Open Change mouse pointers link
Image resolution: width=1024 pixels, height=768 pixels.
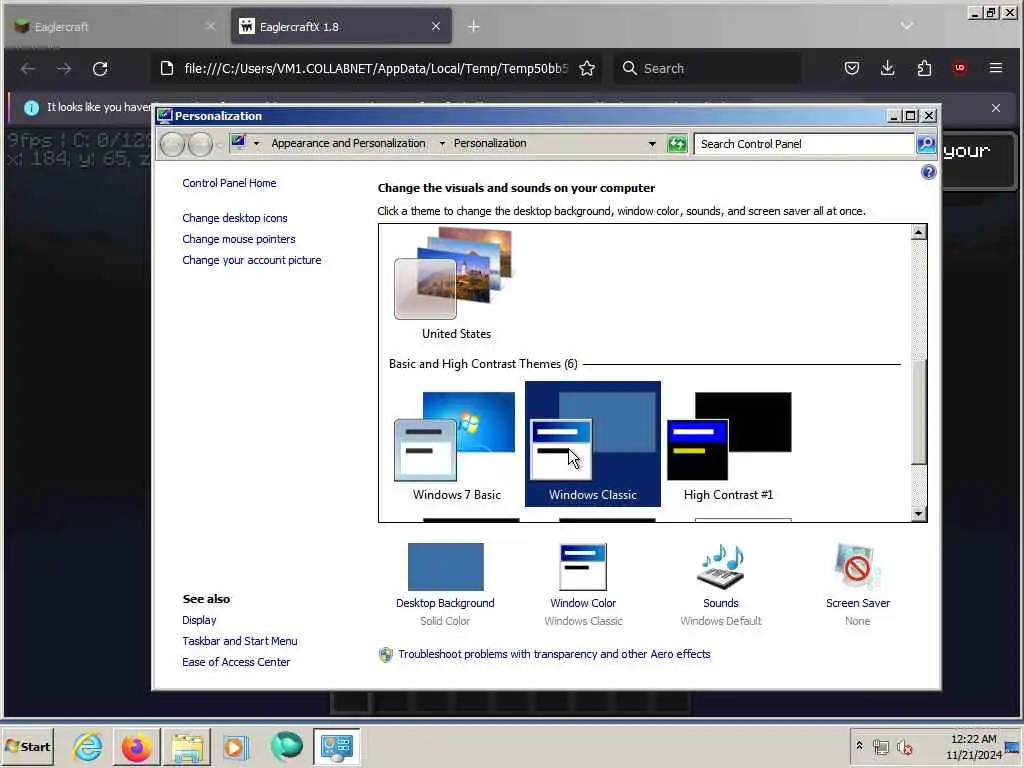coord(238,239)
